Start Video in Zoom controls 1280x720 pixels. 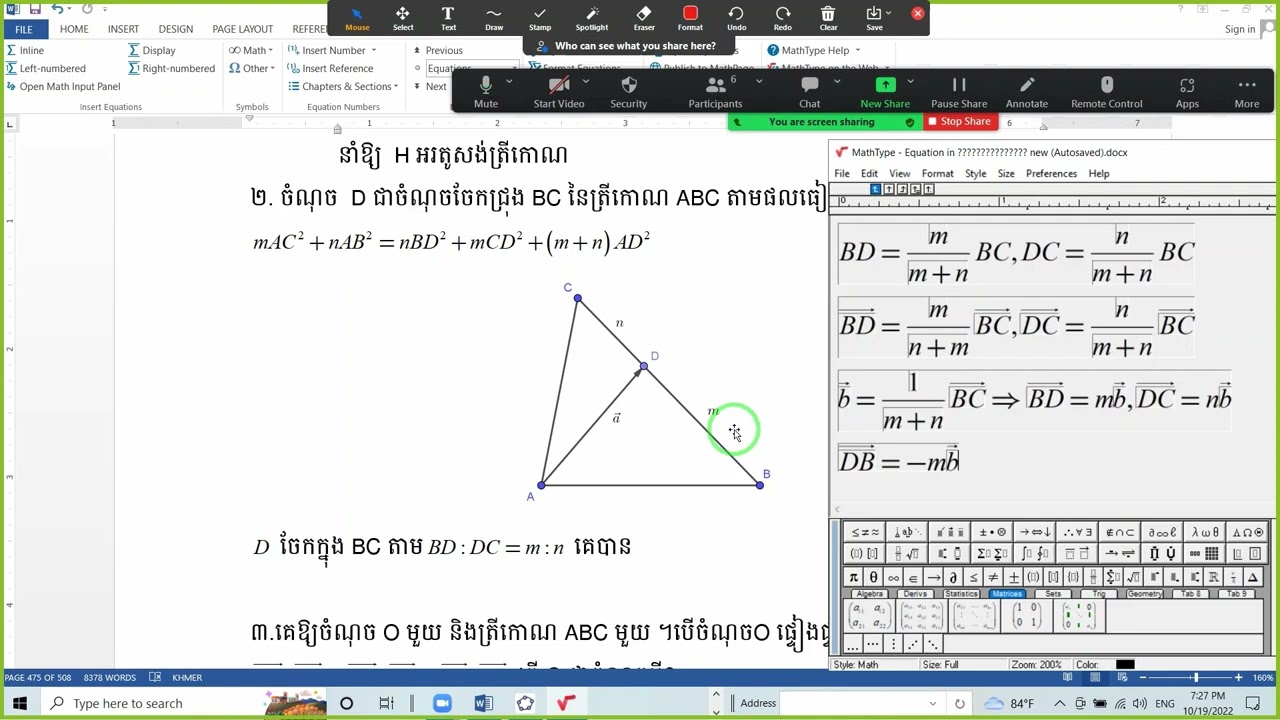click(x=559, y=92)
